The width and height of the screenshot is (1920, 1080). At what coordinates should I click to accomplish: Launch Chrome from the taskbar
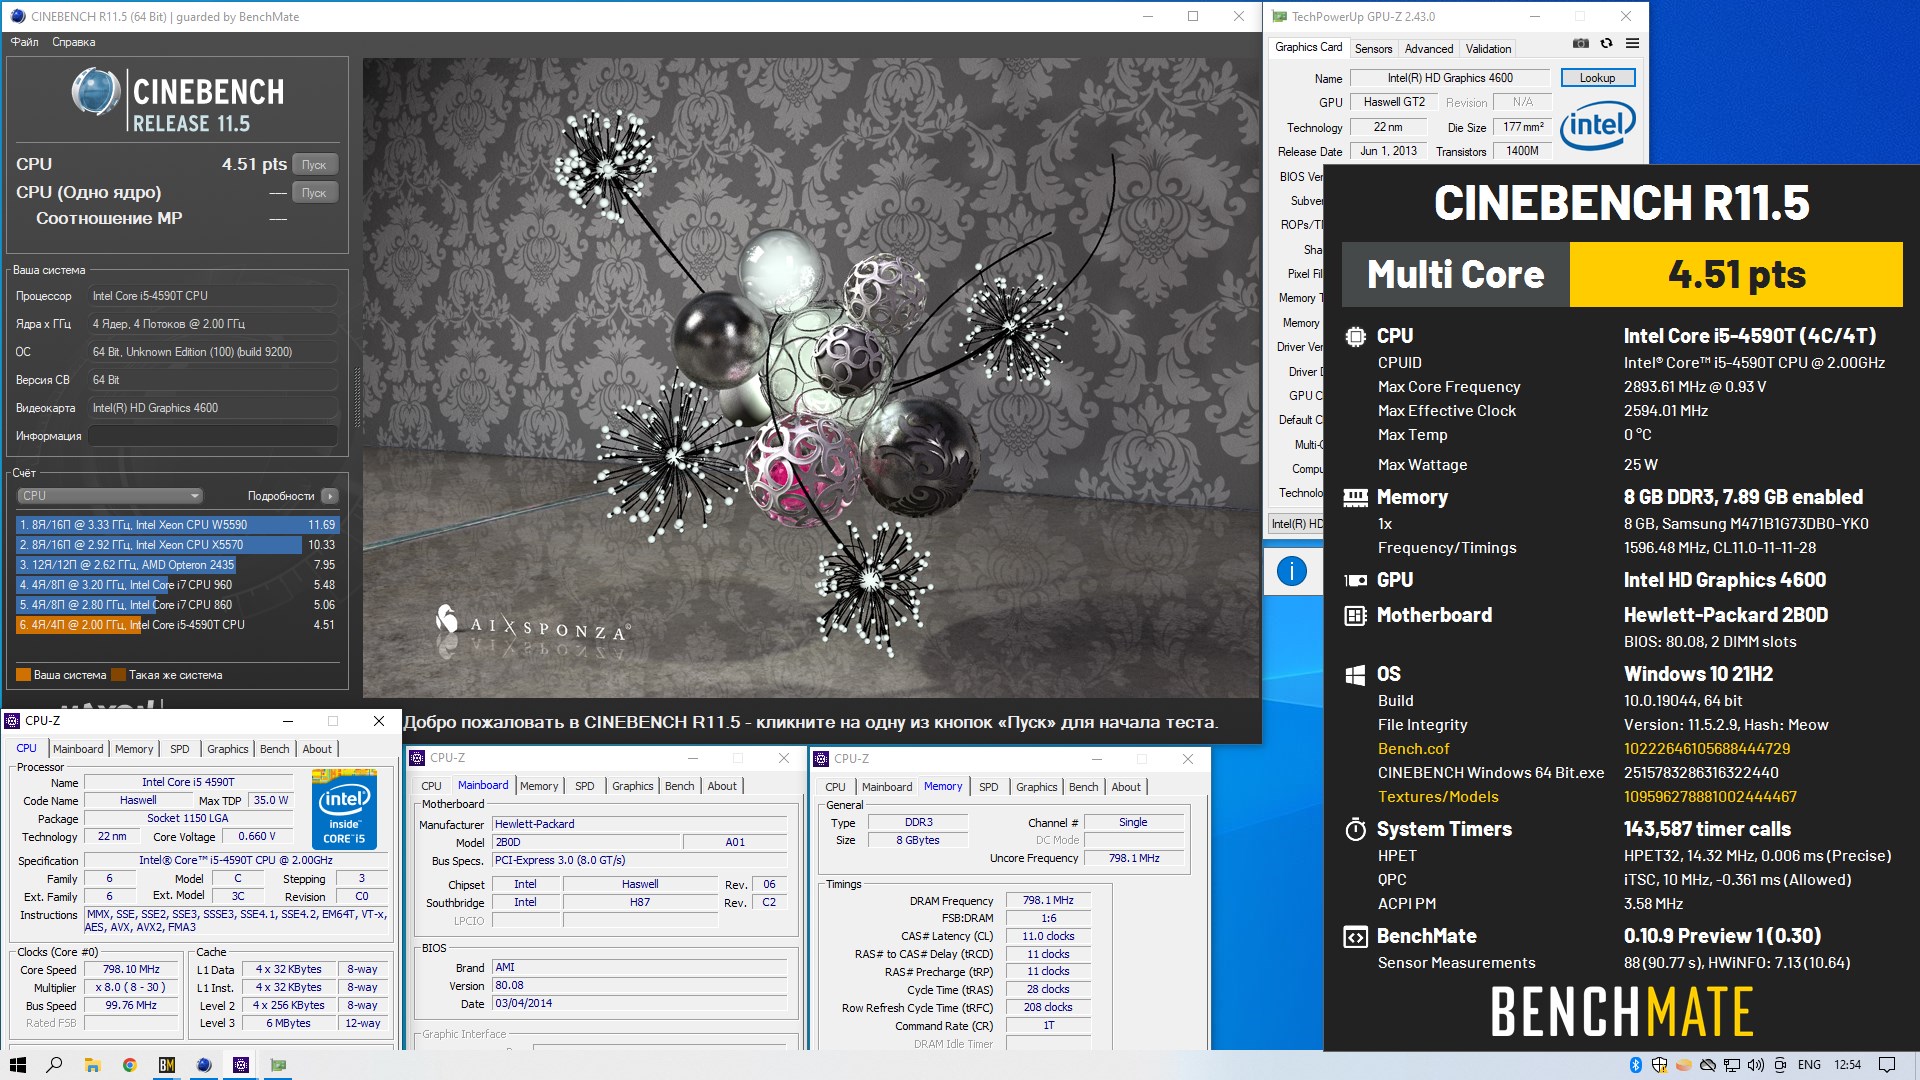tap(129, 1065)
